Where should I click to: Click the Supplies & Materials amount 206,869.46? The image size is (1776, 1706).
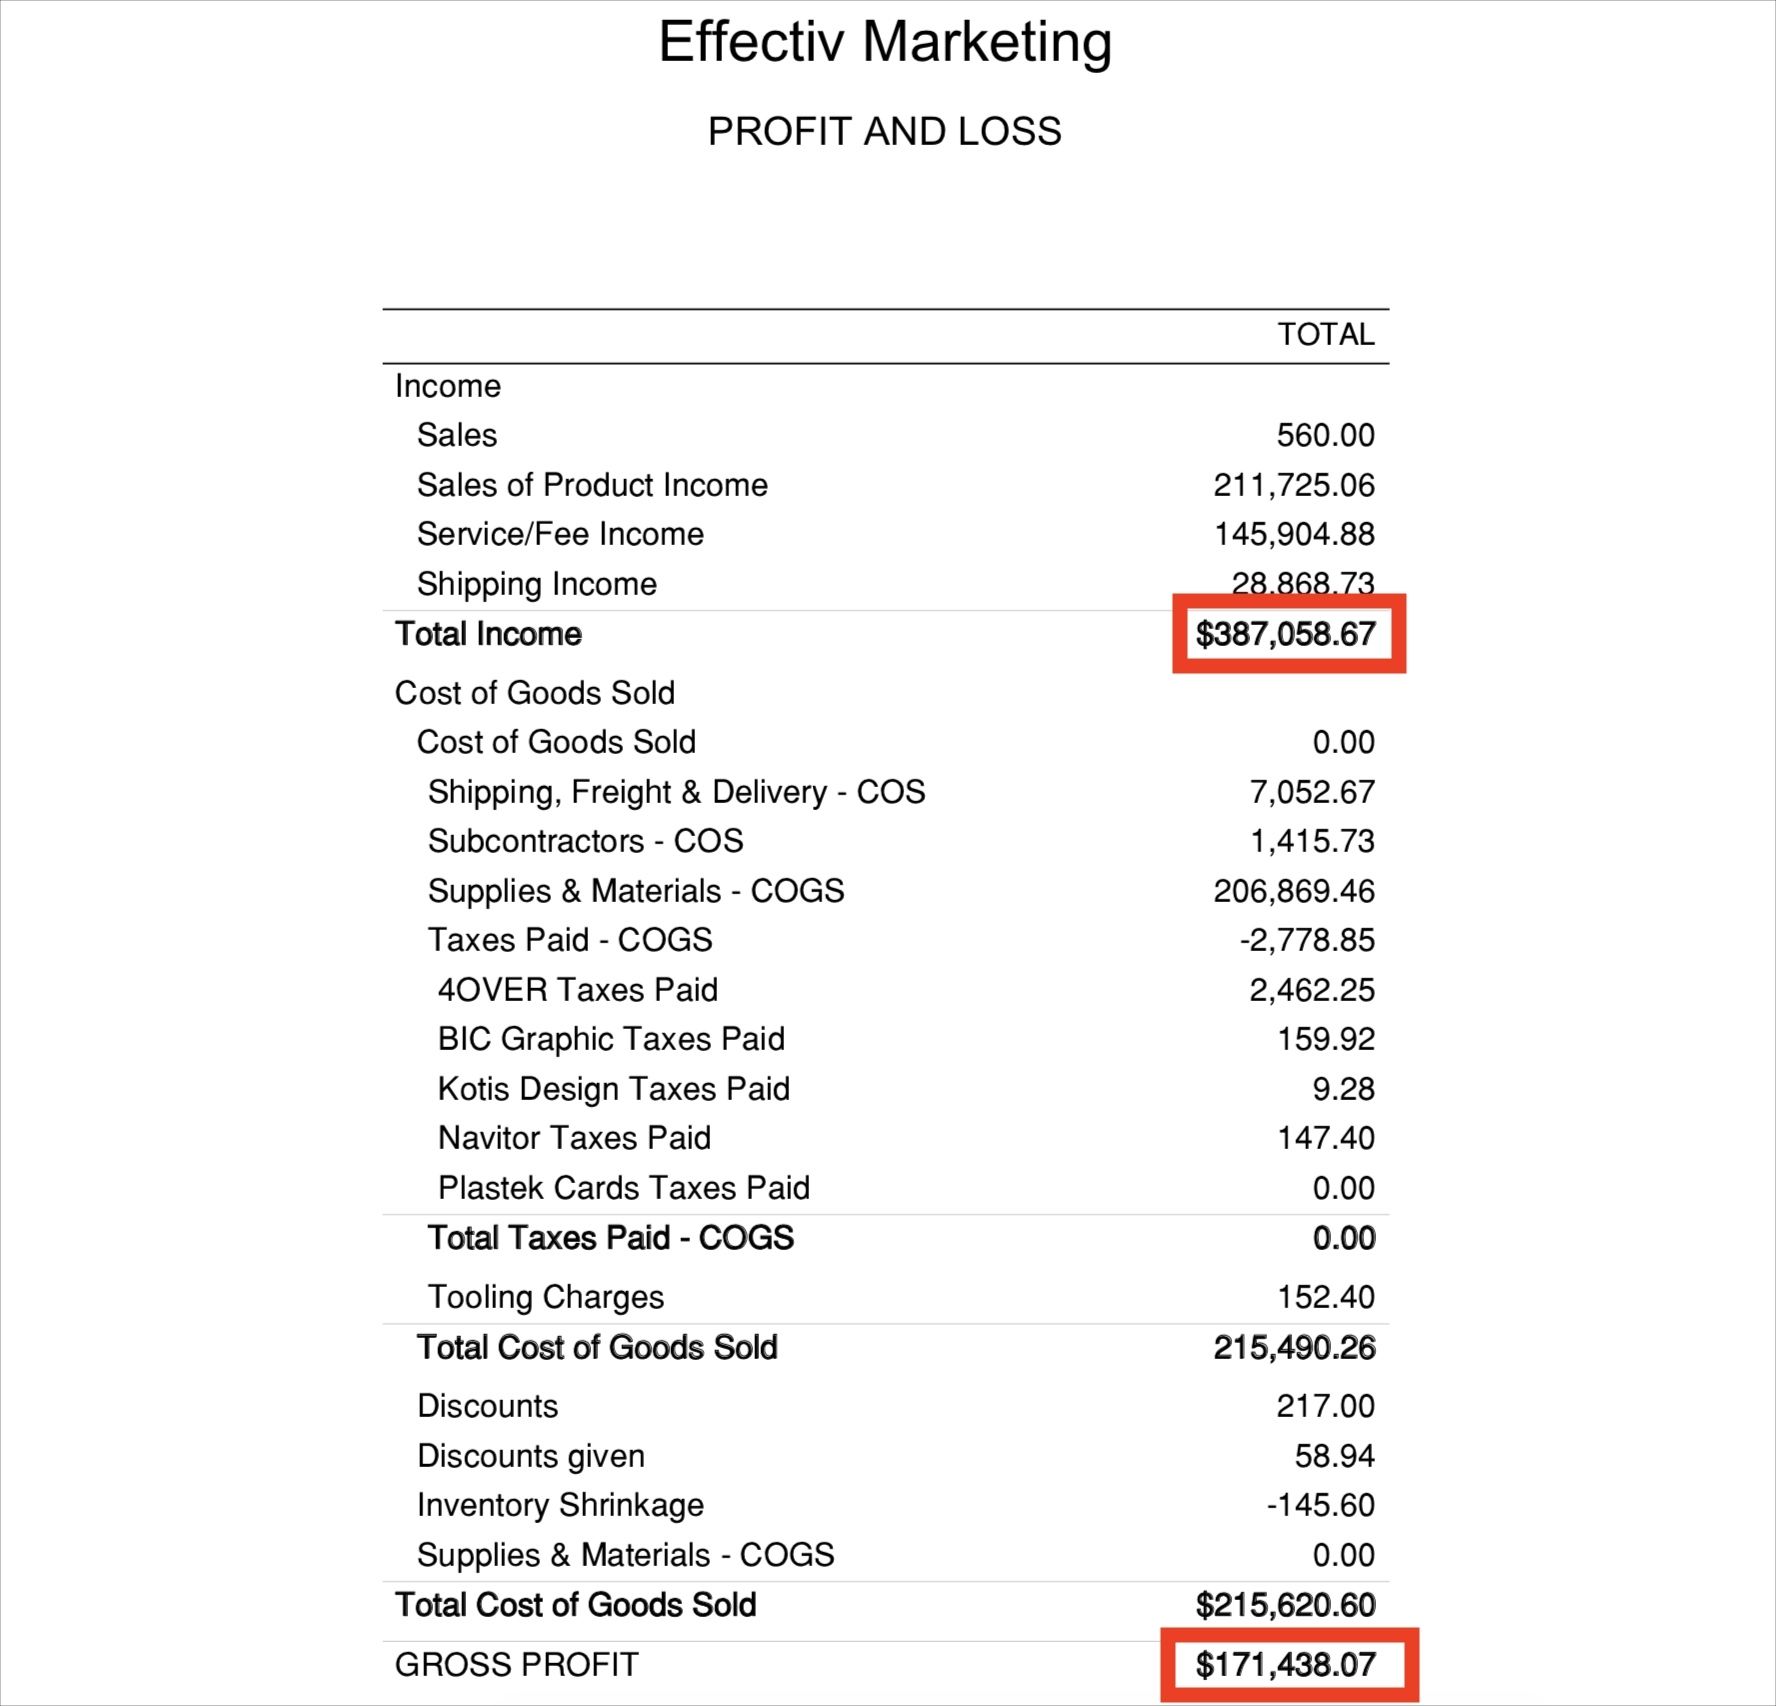coord(1294,891)
